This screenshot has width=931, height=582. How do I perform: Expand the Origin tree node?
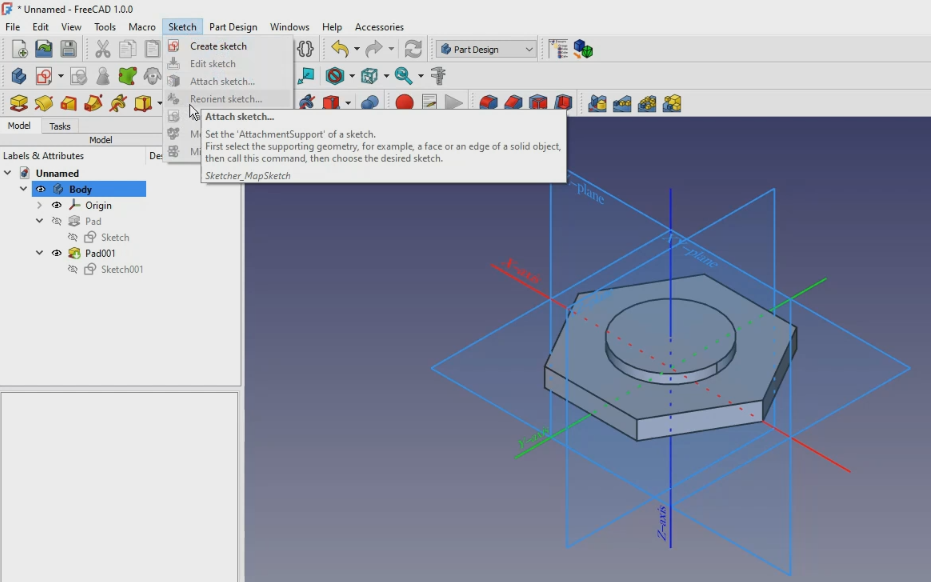pos(38,205)
